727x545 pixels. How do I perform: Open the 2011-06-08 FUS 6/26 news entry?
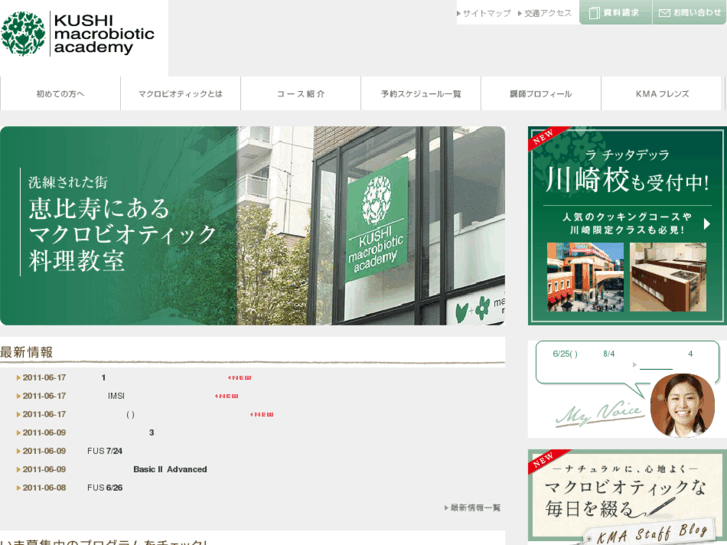(70, 487)
